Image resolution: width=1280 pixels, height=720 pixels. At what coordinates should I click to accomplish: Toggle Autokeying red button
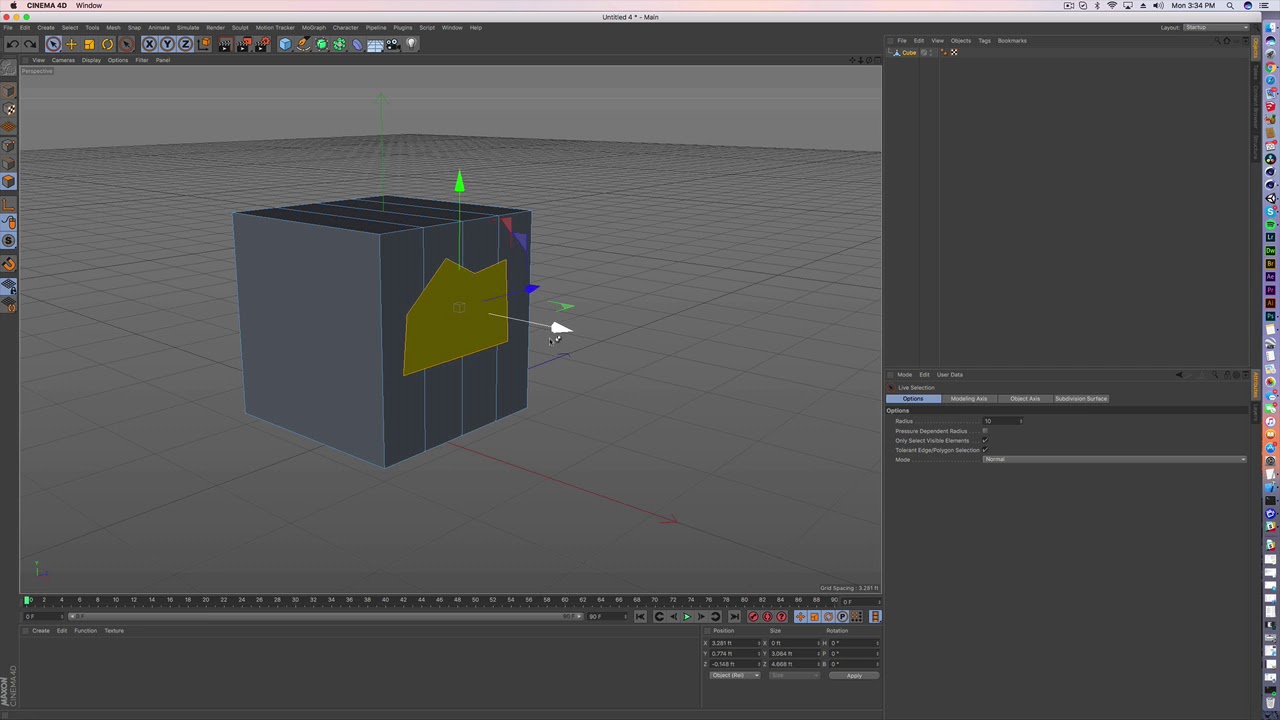pyautogui.click(x=767, y=617)
